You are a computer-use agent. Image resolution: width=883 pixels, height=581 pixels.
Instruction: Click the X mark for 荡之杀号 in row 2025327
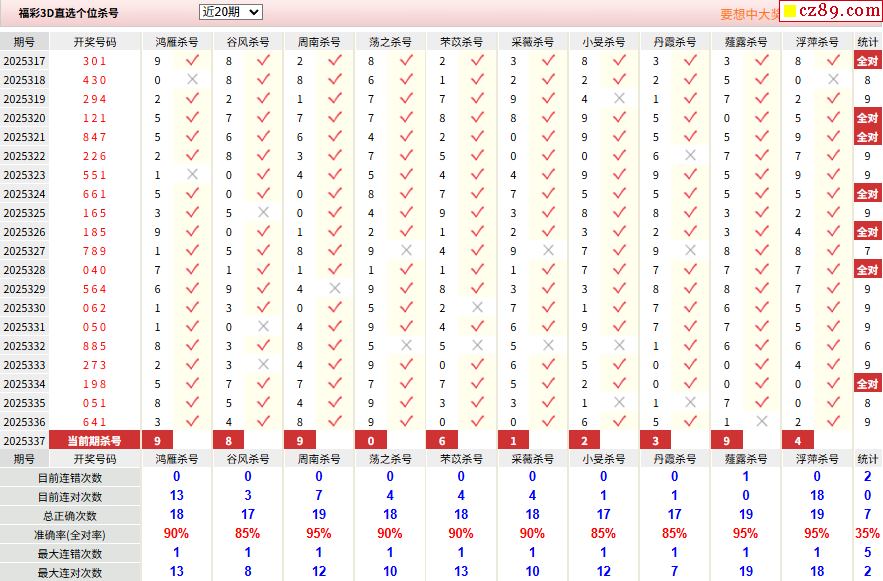click(x=406, y=251)
